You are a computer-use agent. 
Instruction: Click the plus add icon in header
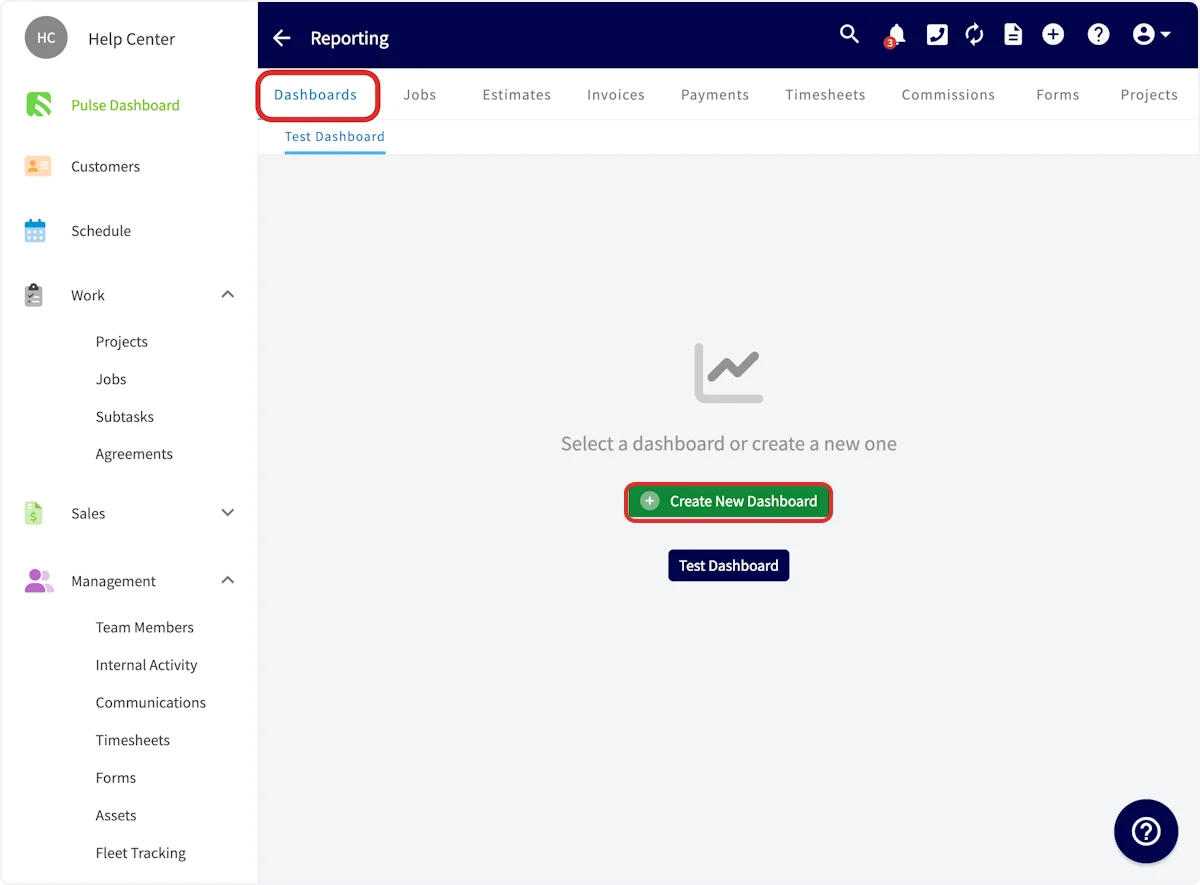pos(1053,35)
